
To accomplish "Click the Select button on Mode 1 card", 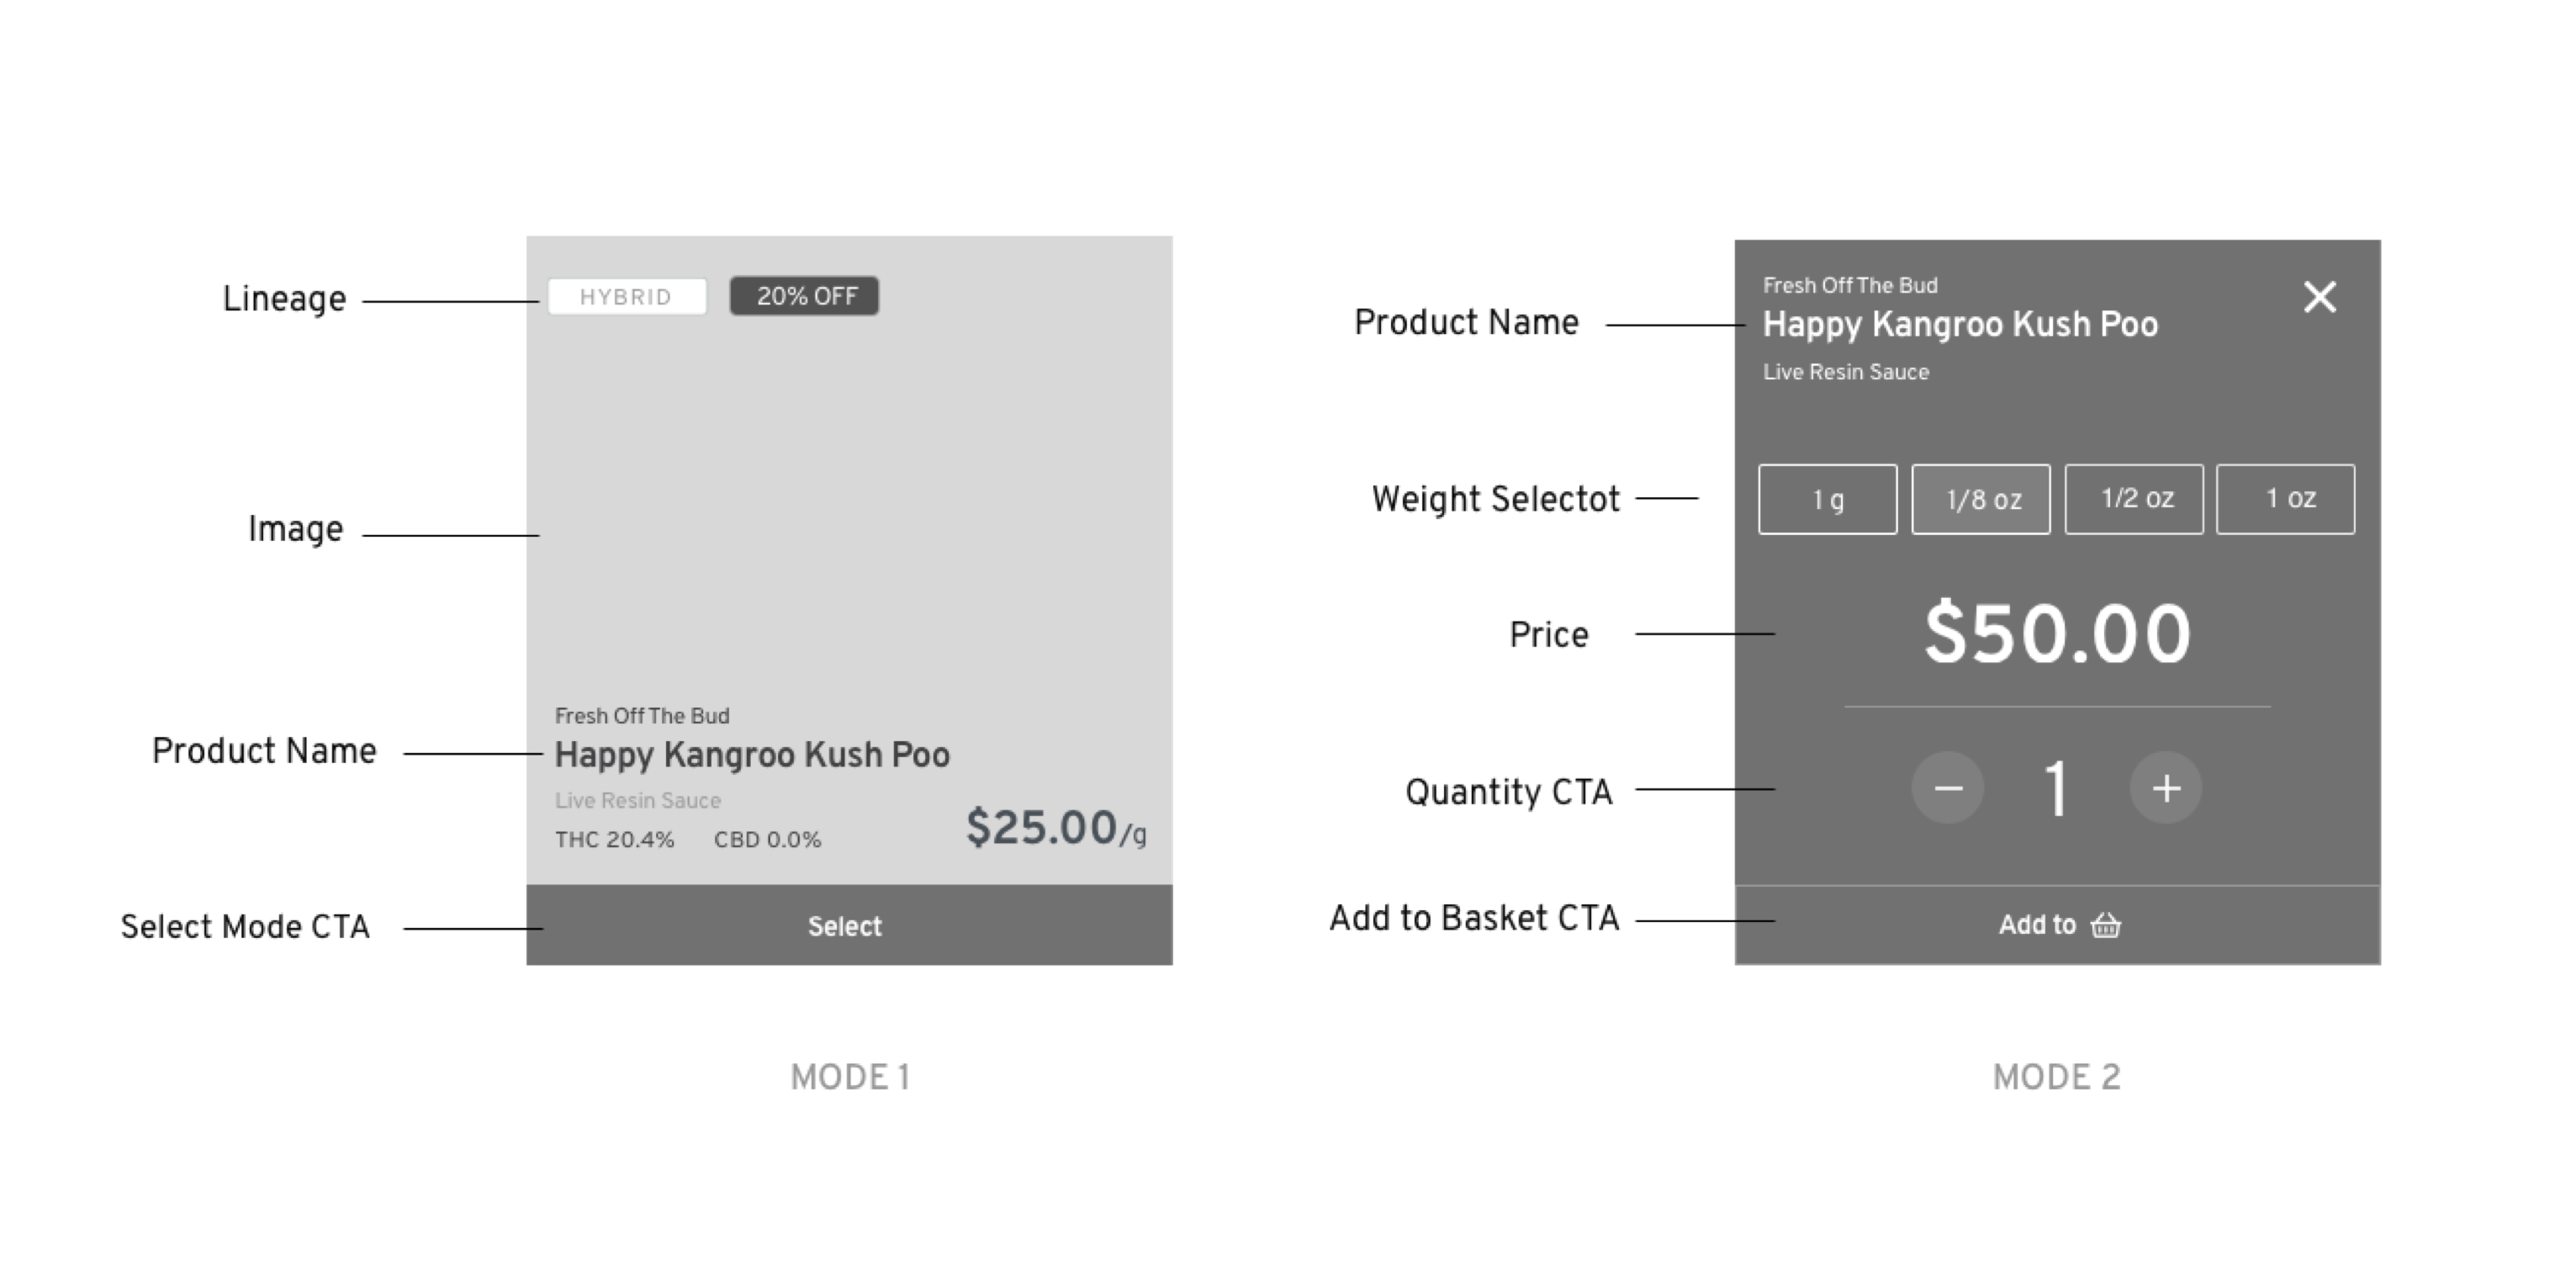I will pyautogui.click(x=849, y=925).
